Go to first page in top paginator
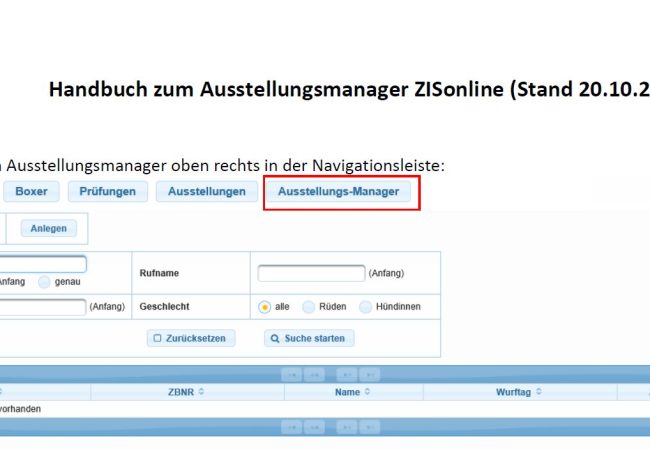 coord(291,375)
